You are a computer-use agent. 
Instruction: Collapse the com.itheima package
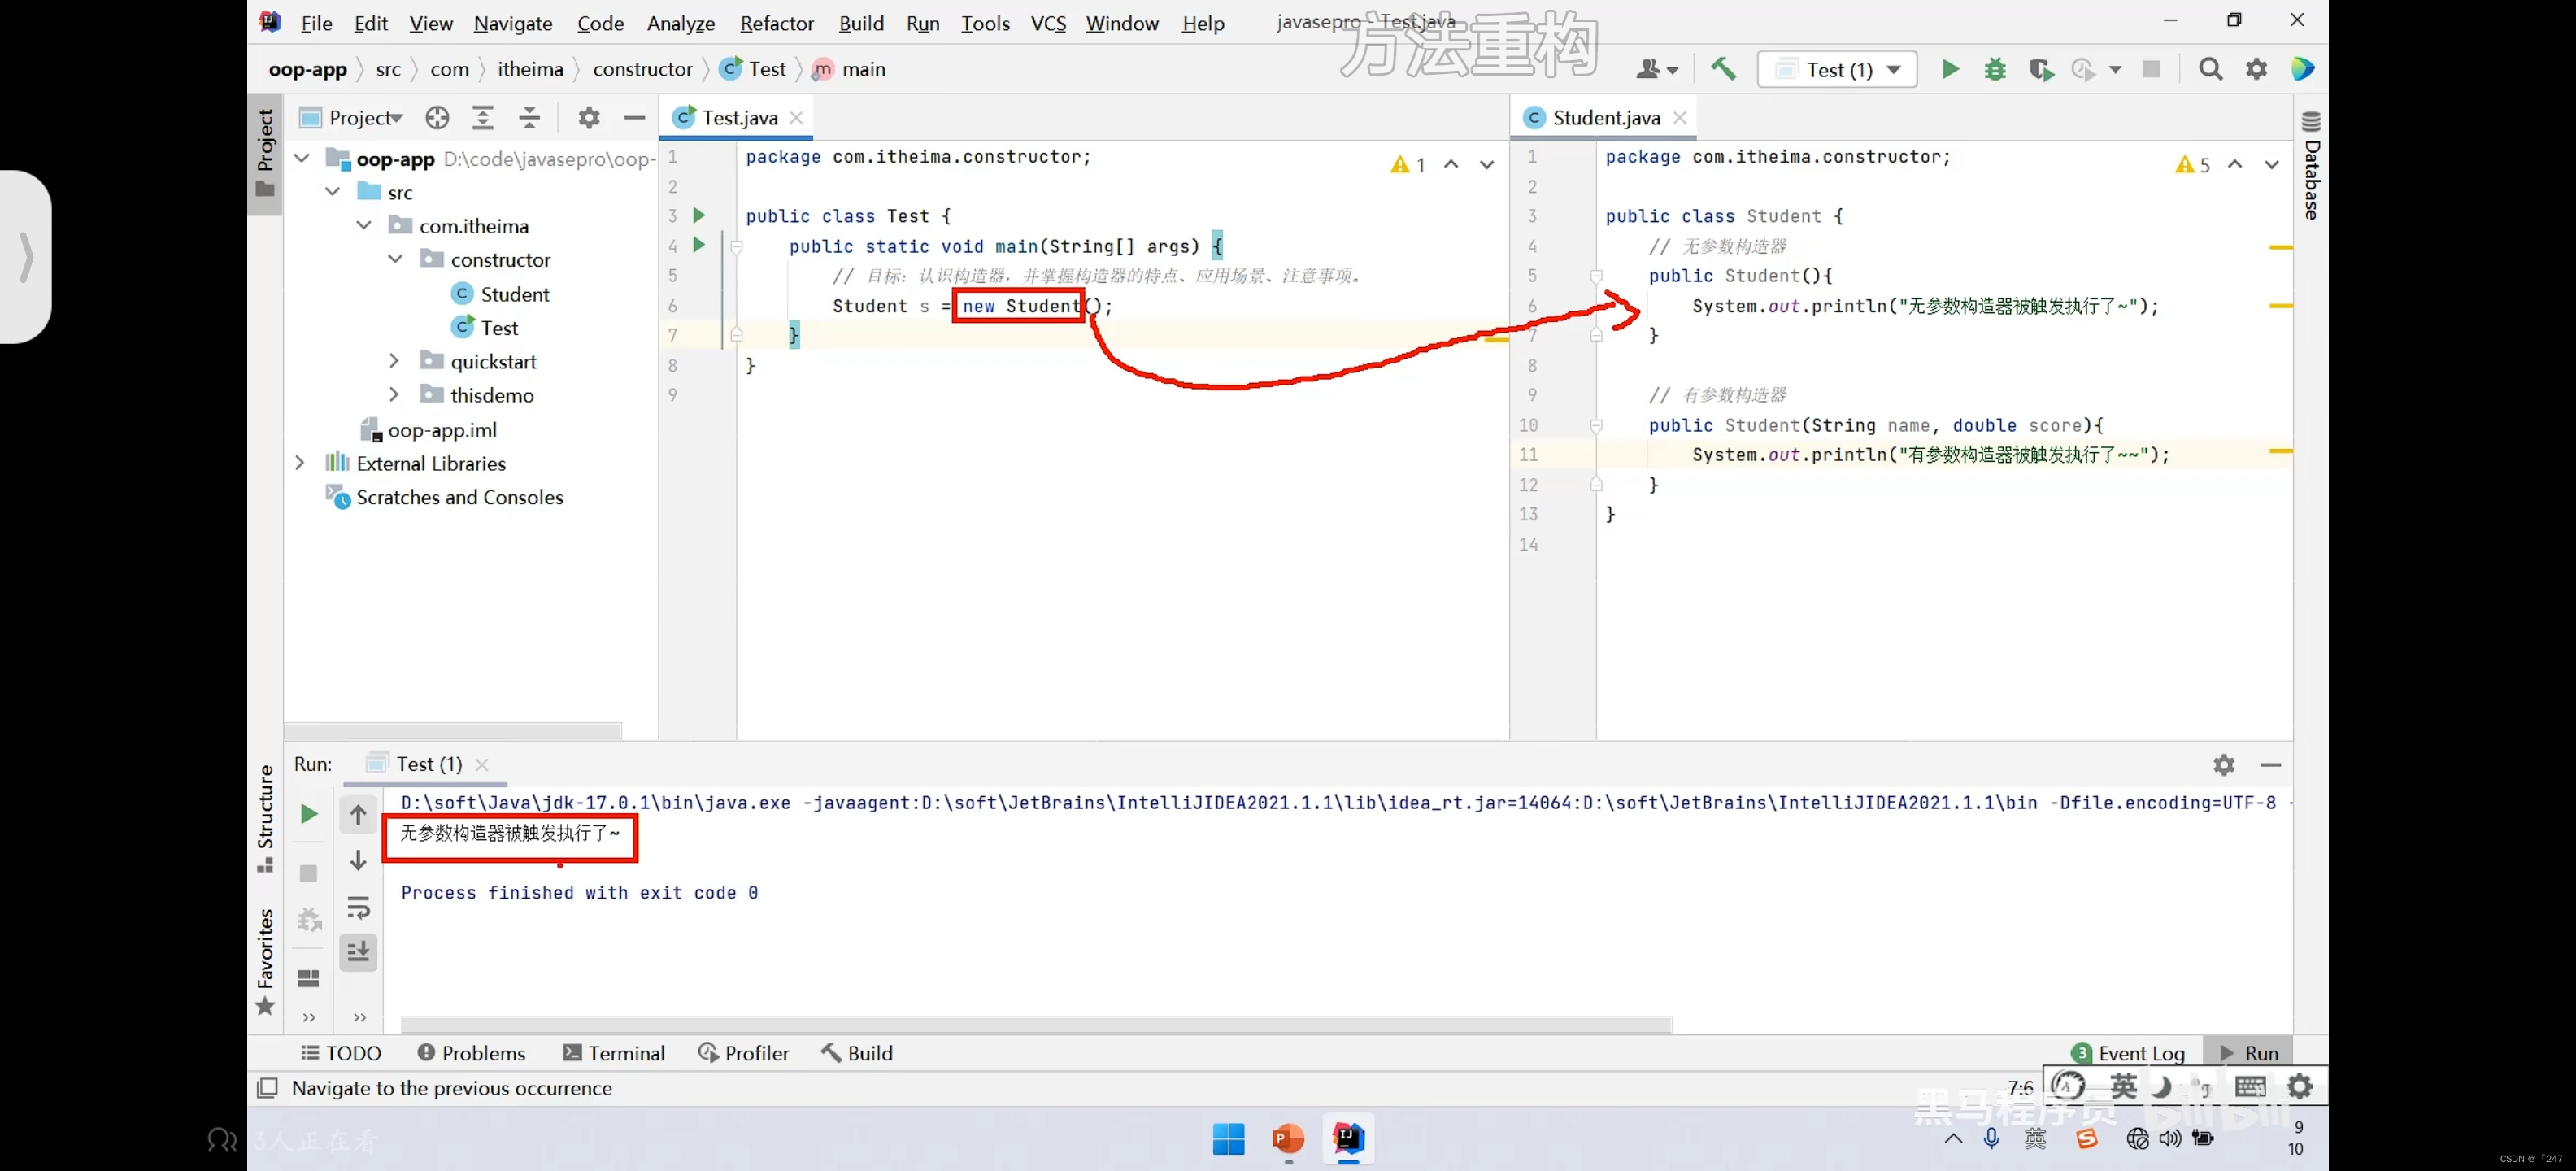tap(364, 225)
